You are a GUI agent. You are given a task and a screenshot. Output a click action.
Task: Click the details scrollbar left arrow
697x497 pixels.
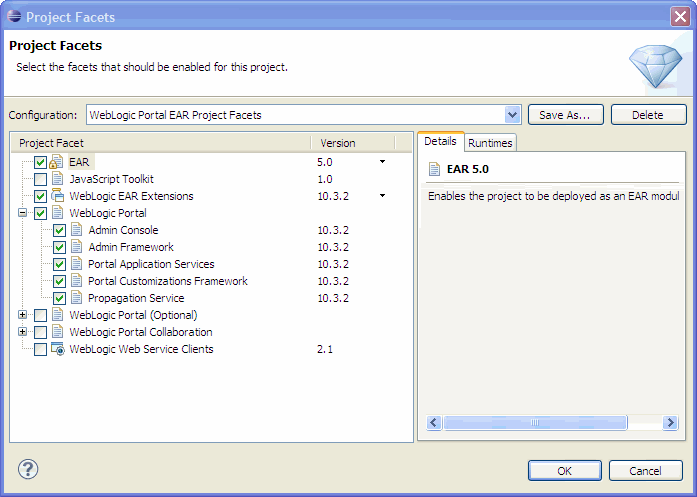click(x=434, y=422)
